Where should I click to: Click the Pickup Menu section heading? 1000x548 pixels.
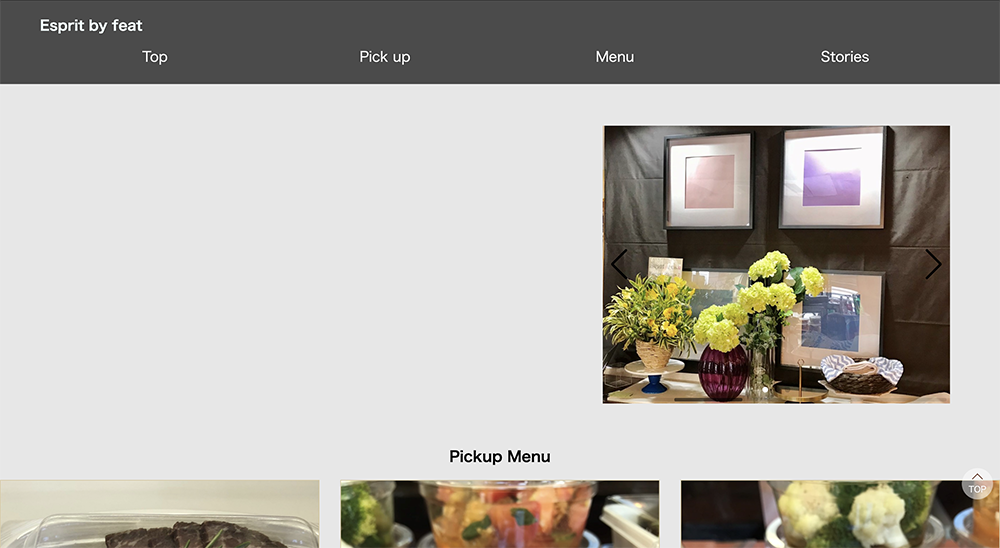499,457
